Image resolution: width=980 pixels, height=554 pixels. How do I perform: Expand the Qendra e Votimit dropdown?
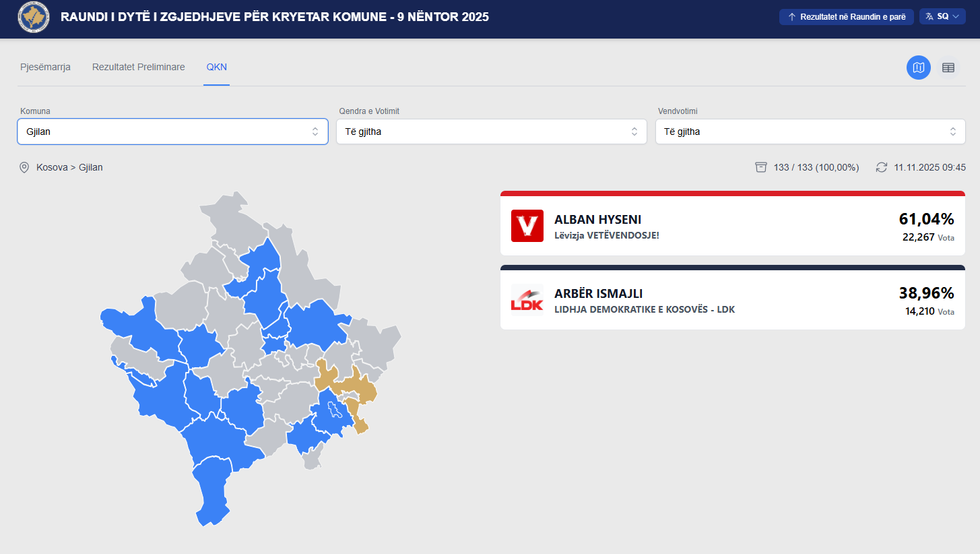(x=491, y=131)
